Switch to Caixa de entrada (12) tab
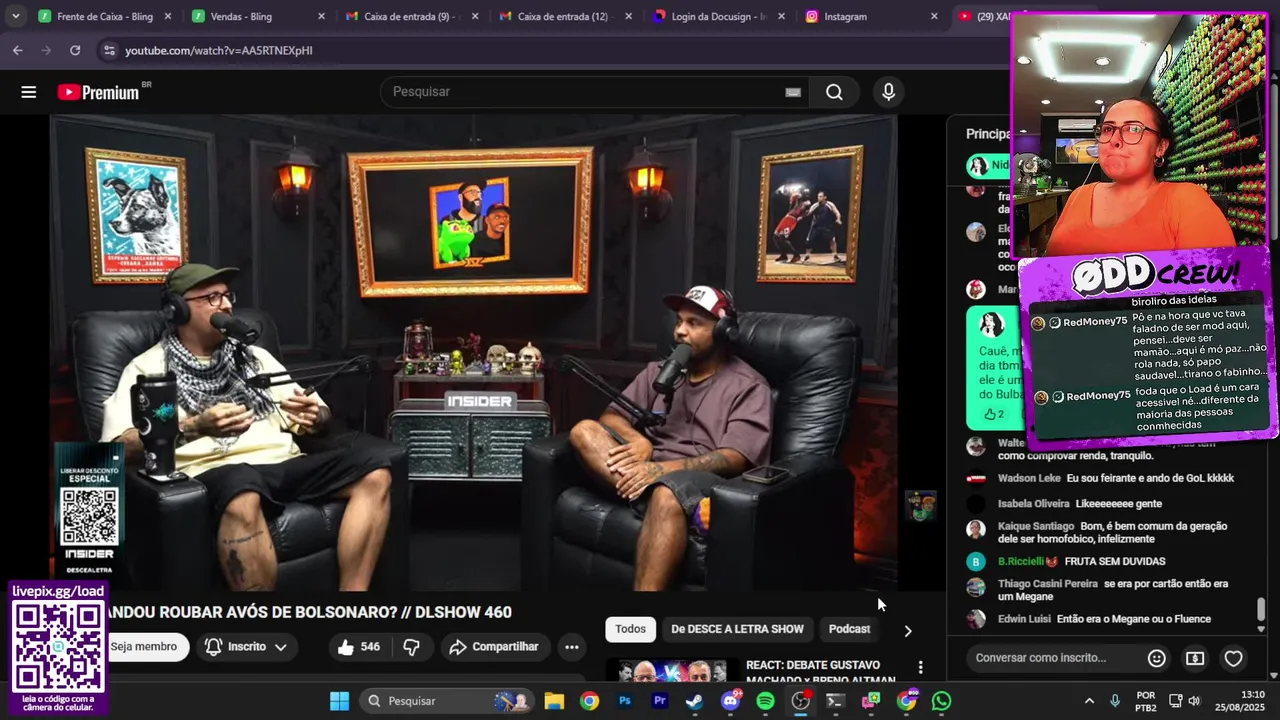1280x720 pixels. click(564, 16)
